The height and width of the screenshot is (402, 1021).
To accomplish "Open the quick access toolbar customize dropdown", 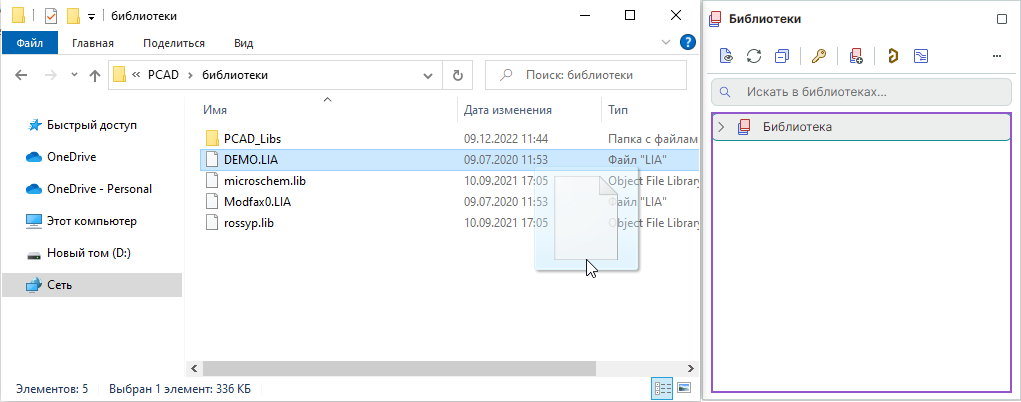I will pos(91,16).
